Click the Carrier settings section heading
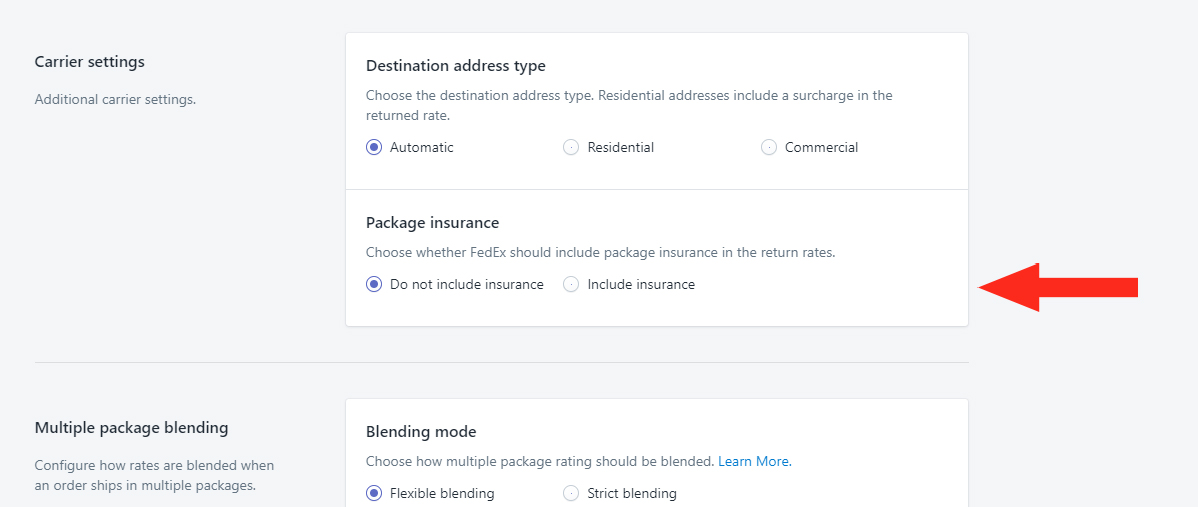Image resolution: width=1198 pixels, height=507 pixels. point(89,62)
